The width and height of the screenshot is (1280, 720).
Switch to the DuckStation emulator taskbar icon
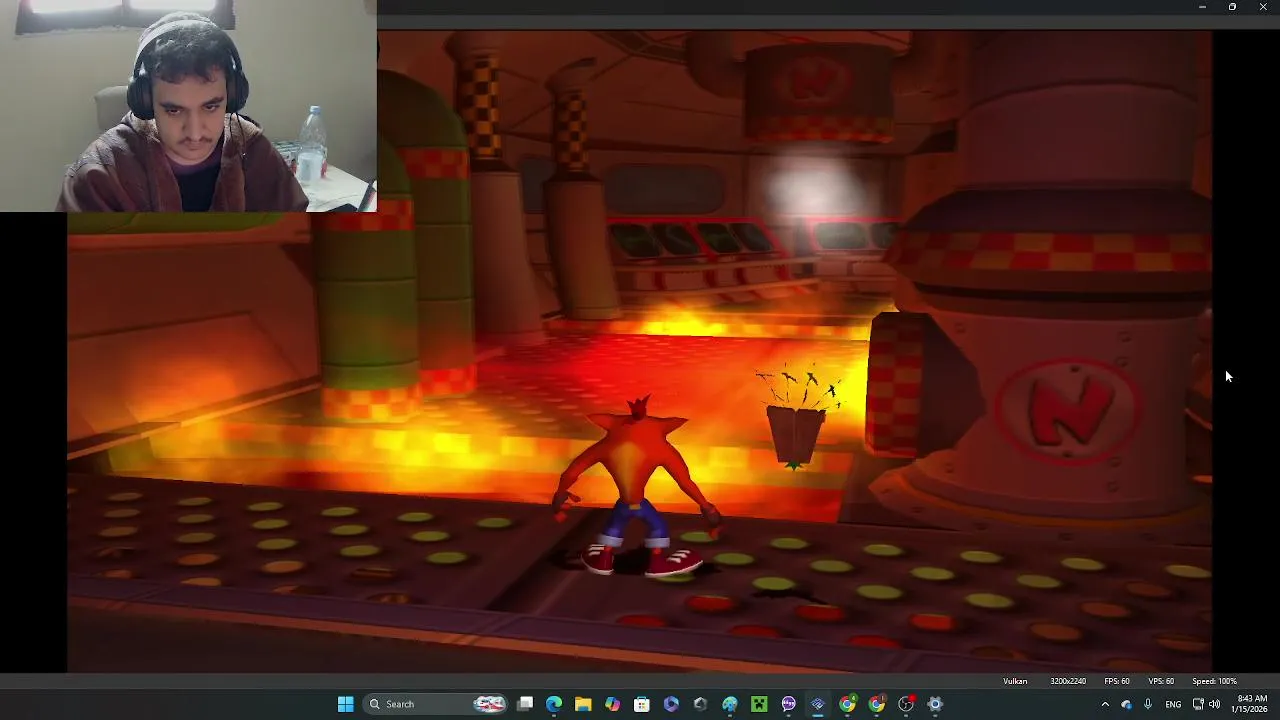pos(818,704)
